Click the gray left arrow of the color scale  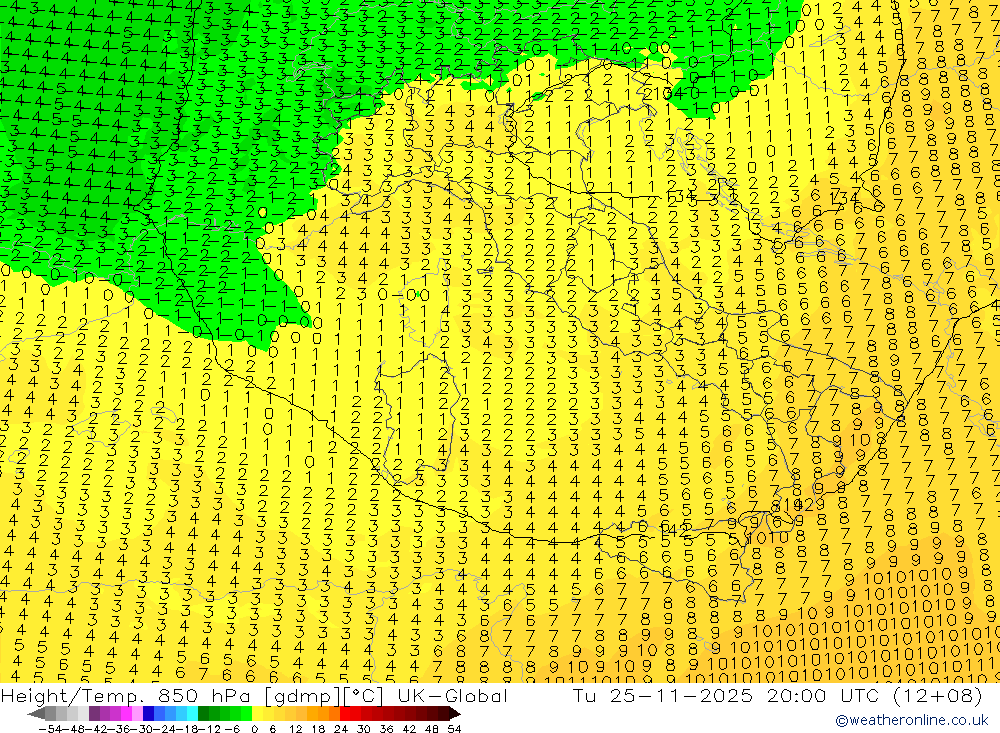point(36,714)
